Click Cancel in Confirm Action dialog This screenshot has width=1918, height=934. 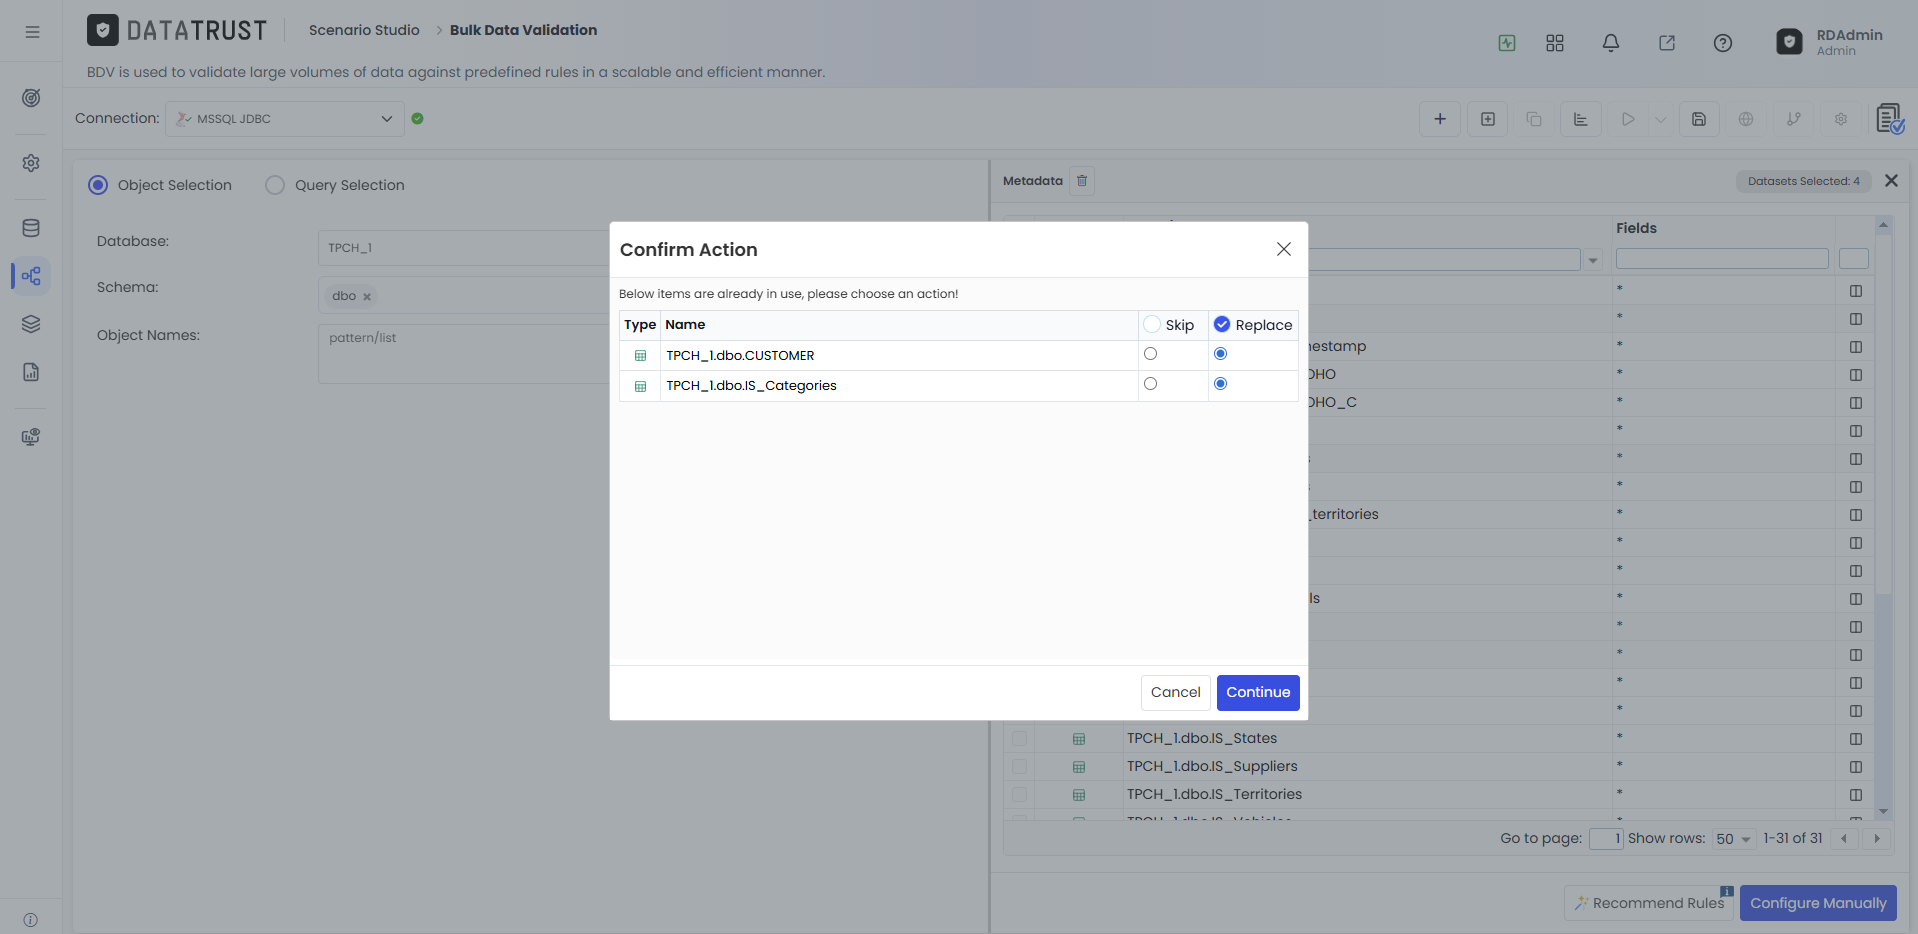[x=1175, y=692]
